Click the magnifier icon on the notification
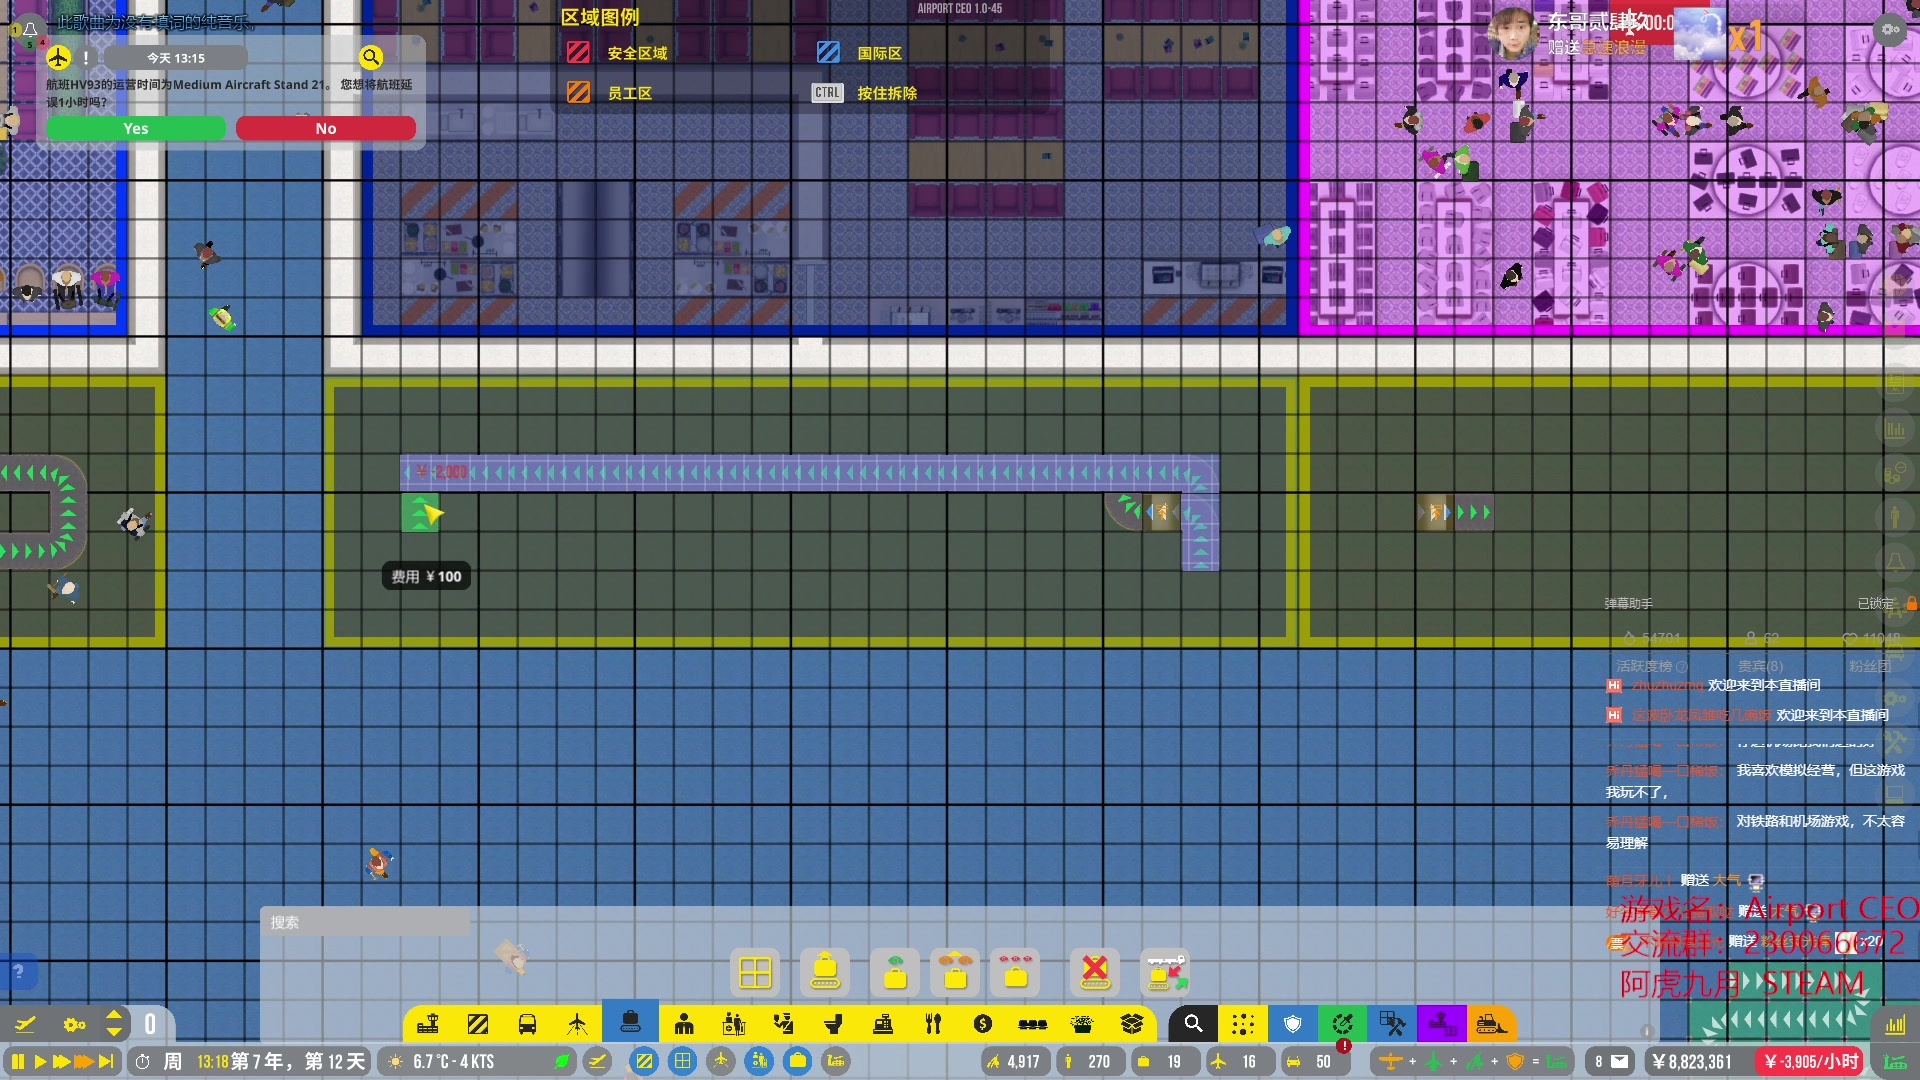 pos(371,57)
